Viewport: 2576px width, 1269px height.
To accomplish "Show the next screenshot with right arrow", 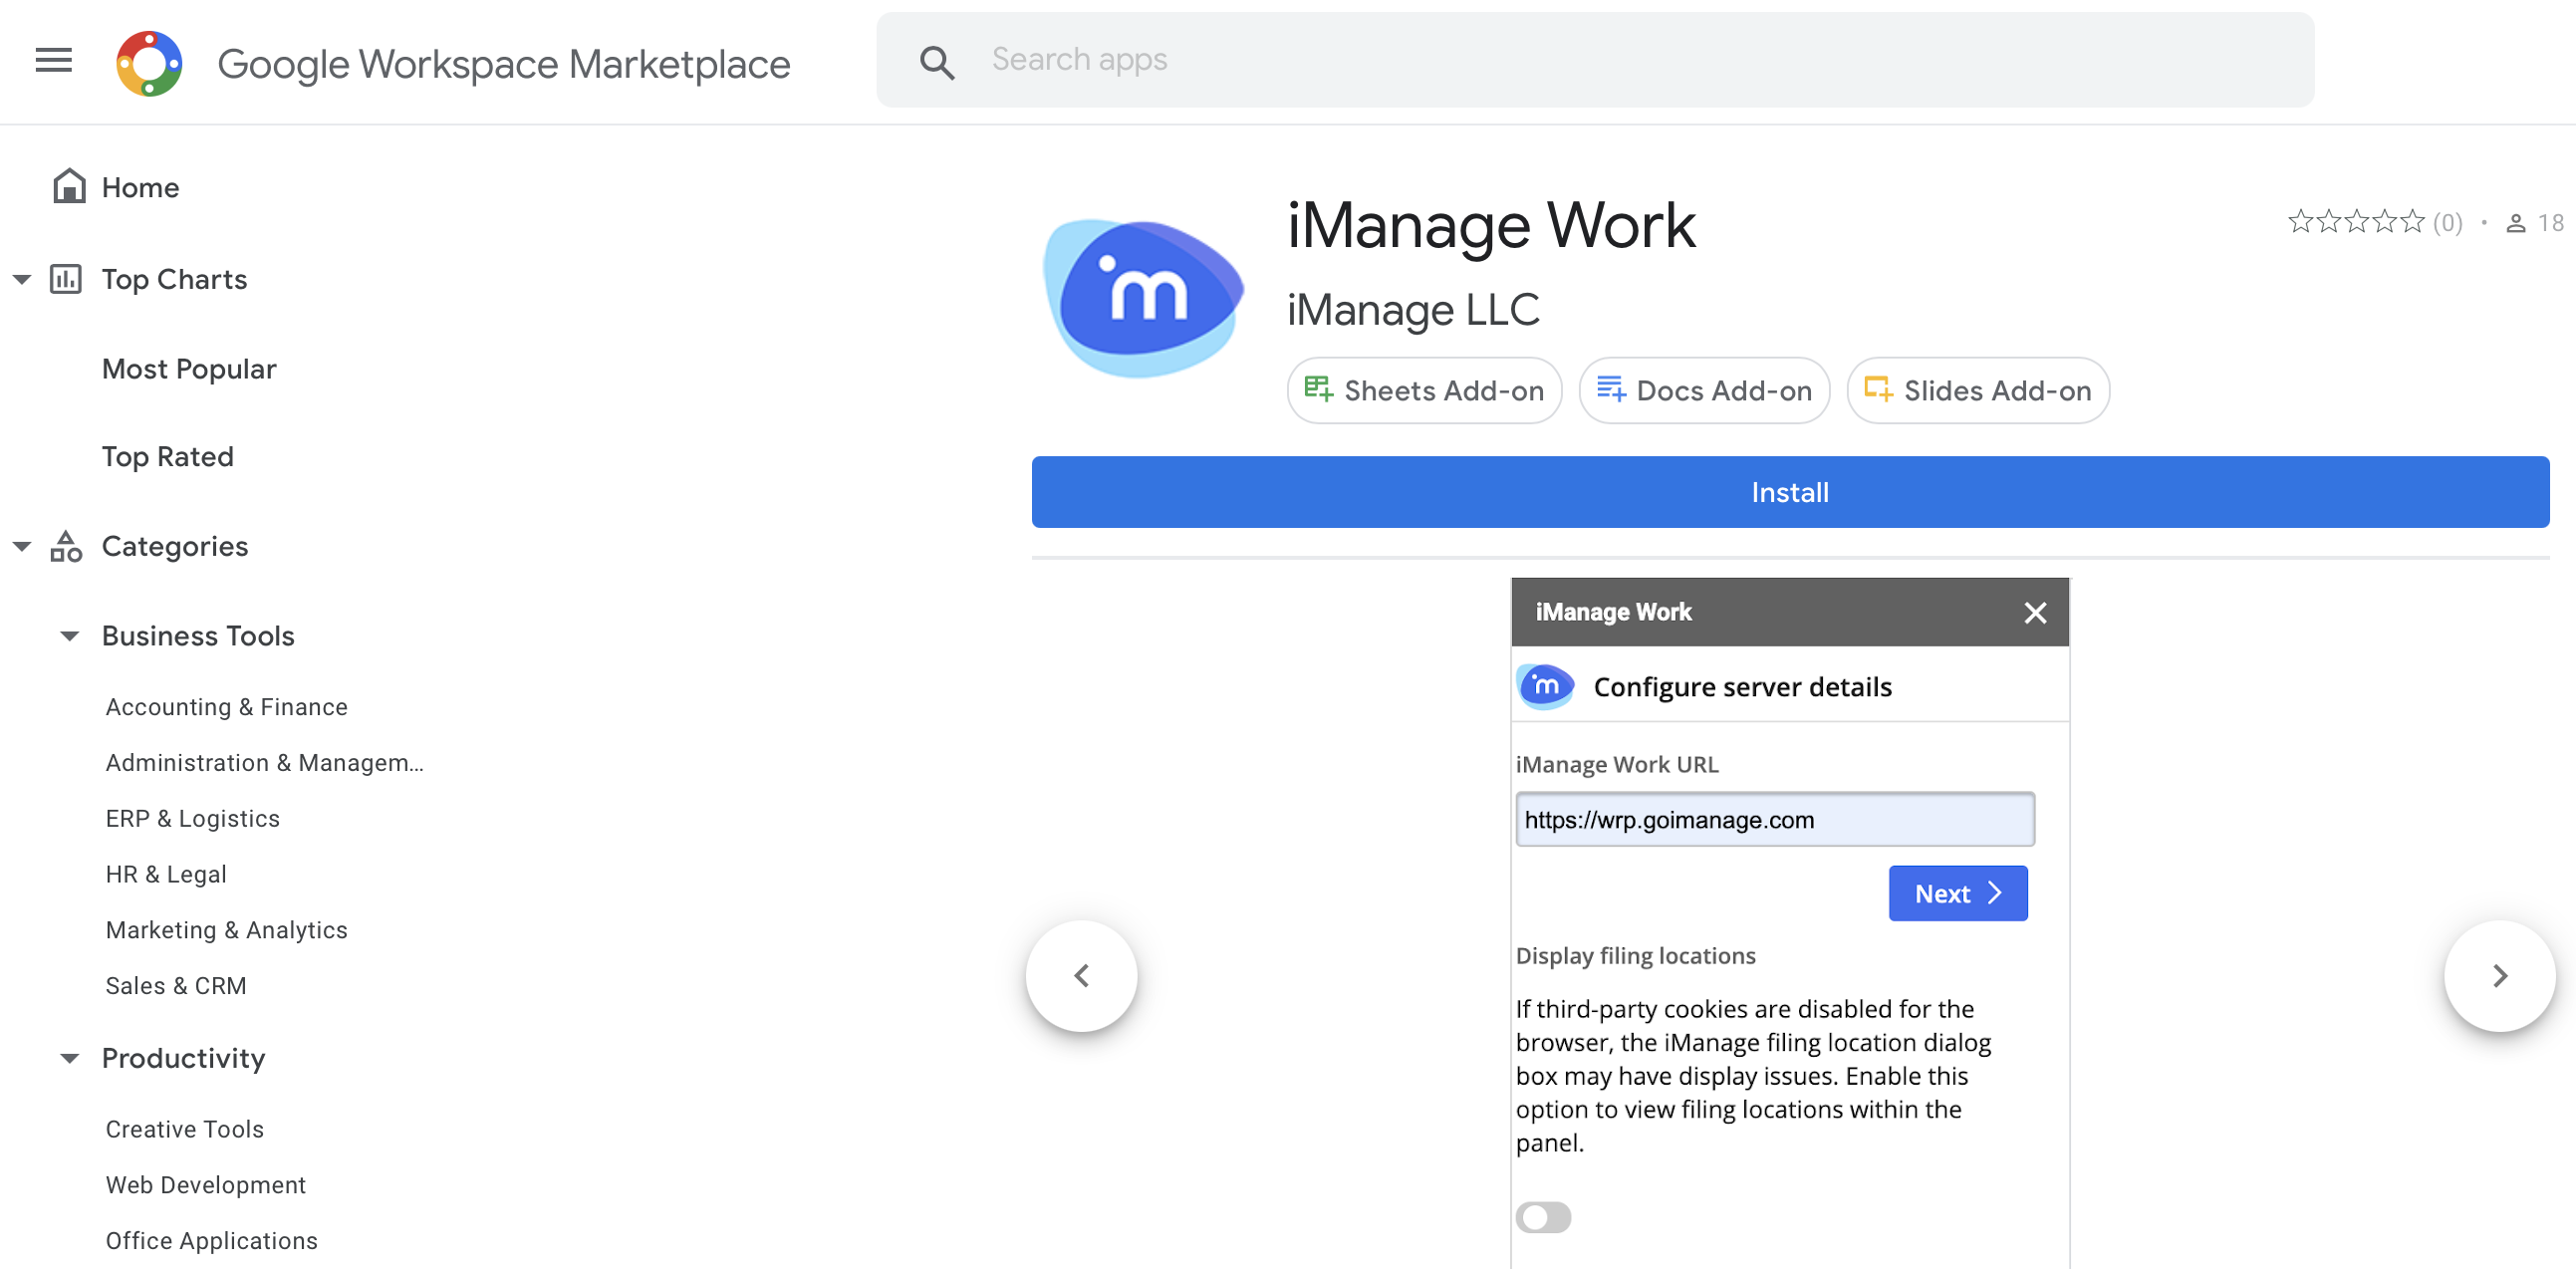I will pos(2499,975).
